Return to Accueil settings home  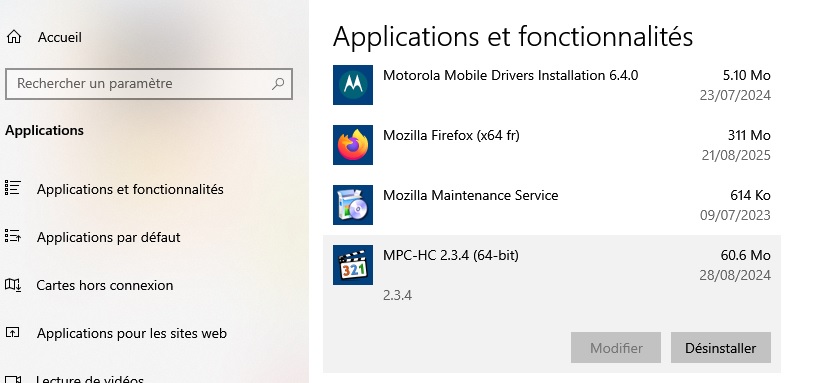pos(59,37)
